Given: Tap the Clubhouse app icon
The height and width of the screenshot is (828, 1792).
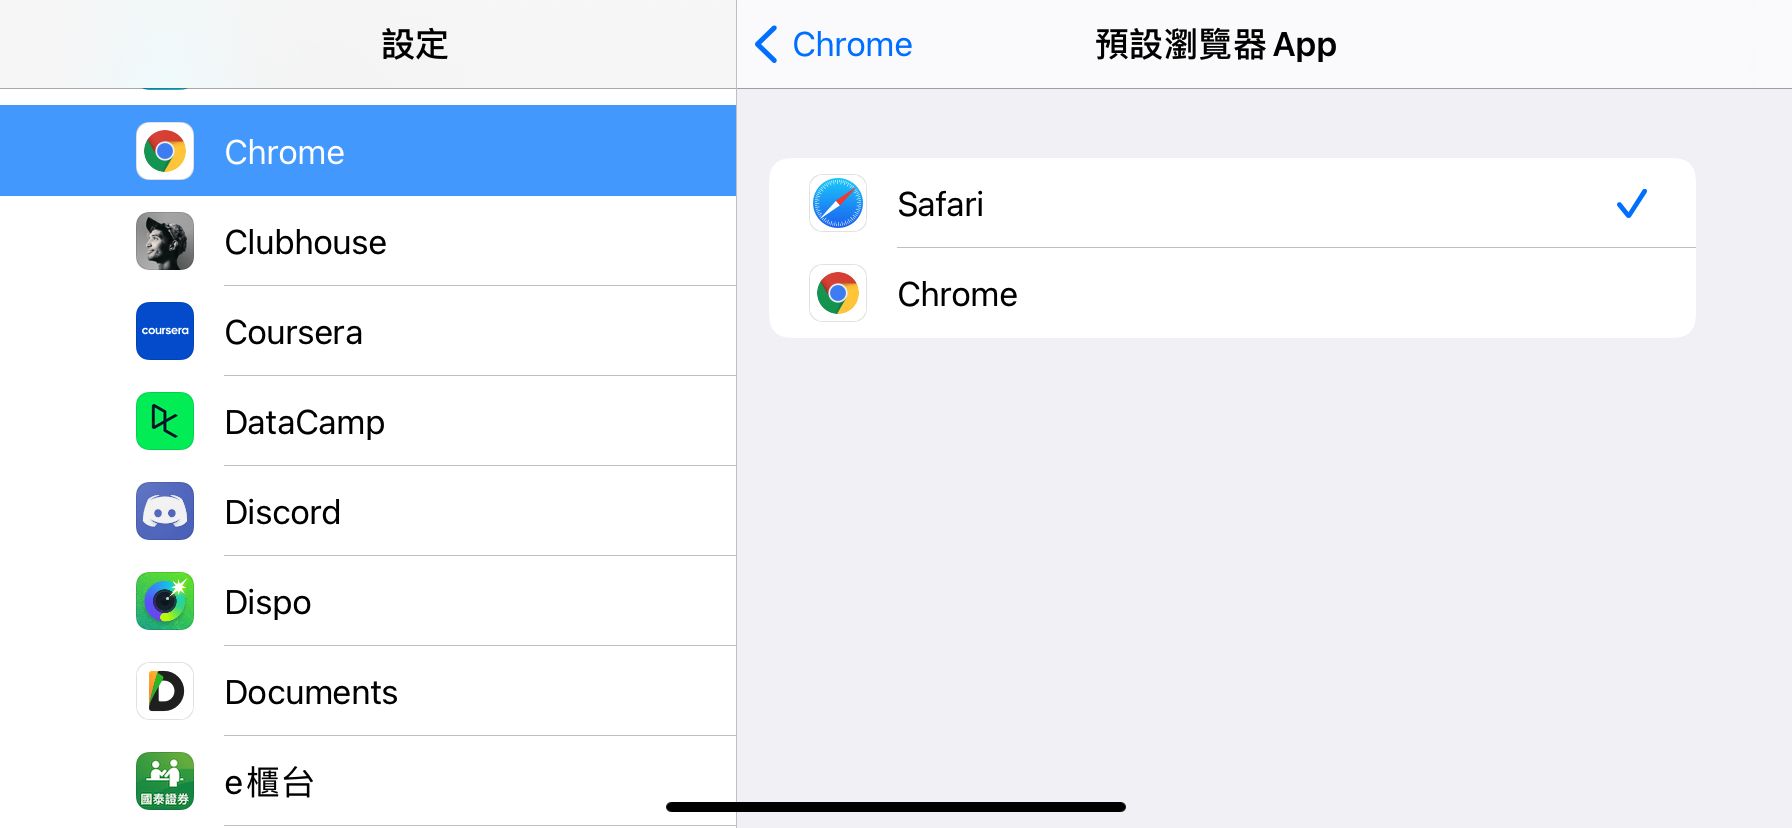Looking at the screenshot, I should (x=165, y=241).
